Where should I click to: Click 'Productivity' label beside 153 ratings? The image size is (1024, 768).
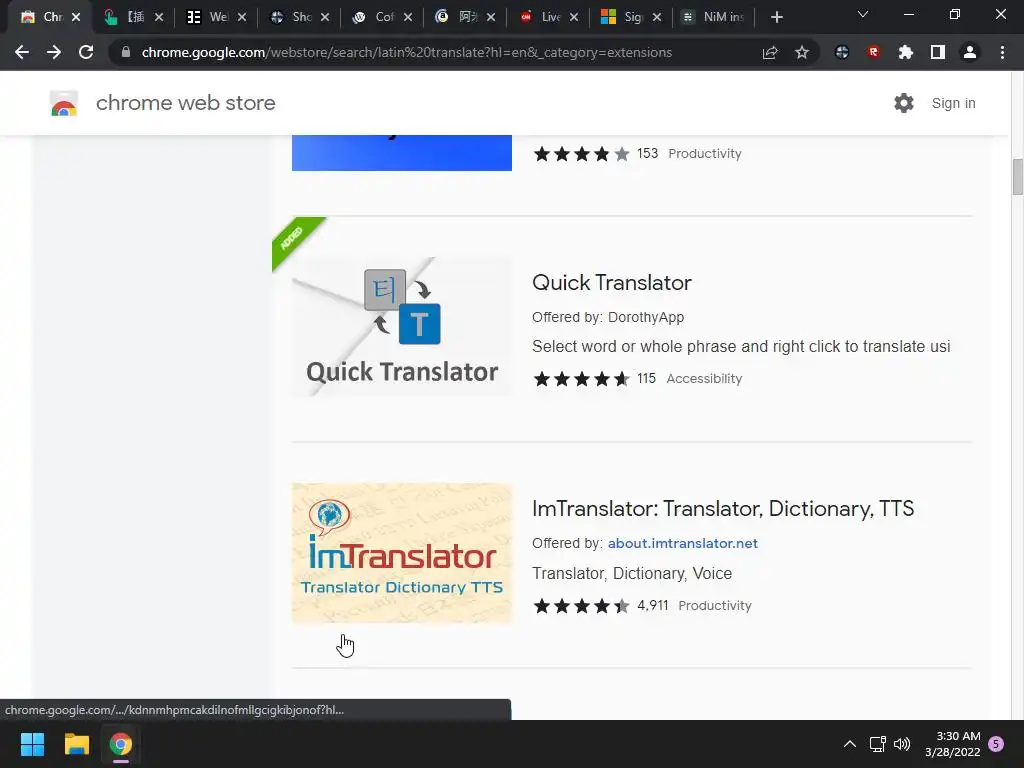[705, 153]
